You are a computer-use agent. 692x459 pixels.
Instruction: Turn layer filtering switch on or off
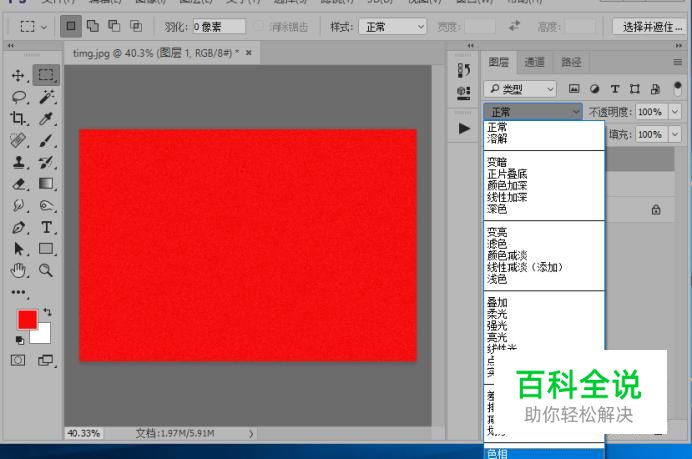point(677,89)
